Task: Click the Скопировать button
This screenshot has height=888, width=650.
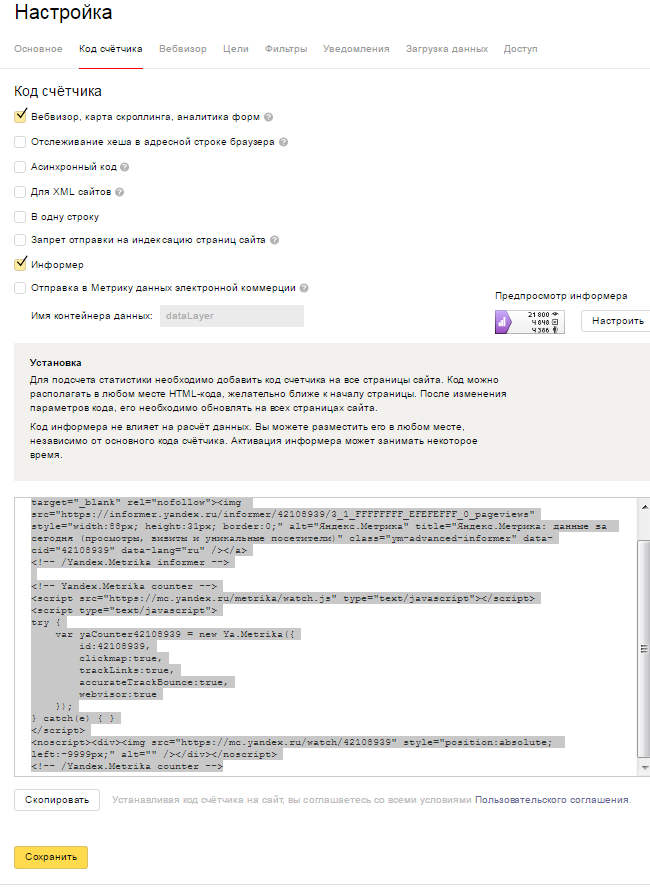Action: (57, 800)
